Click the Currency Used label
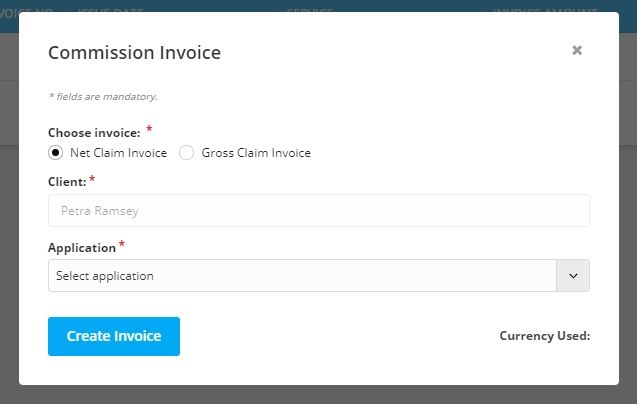The image size is (637, 404). pos(544,336)
